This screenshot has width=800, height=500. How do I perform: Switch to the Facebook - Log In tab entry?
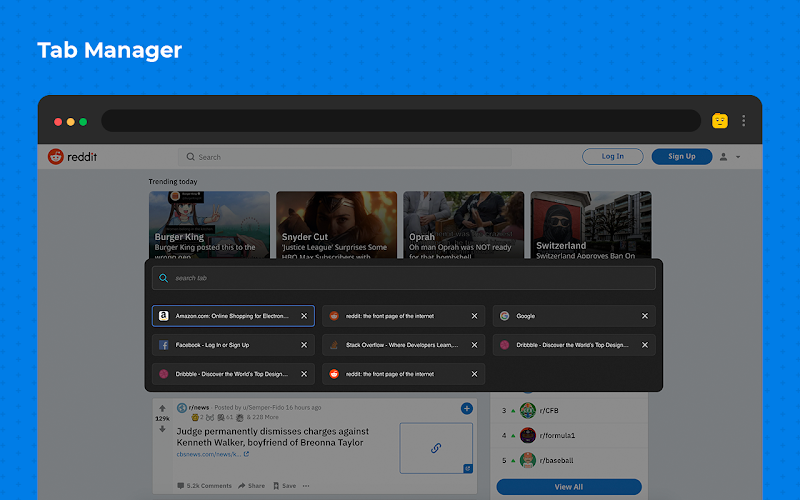(x=233, y=345)
